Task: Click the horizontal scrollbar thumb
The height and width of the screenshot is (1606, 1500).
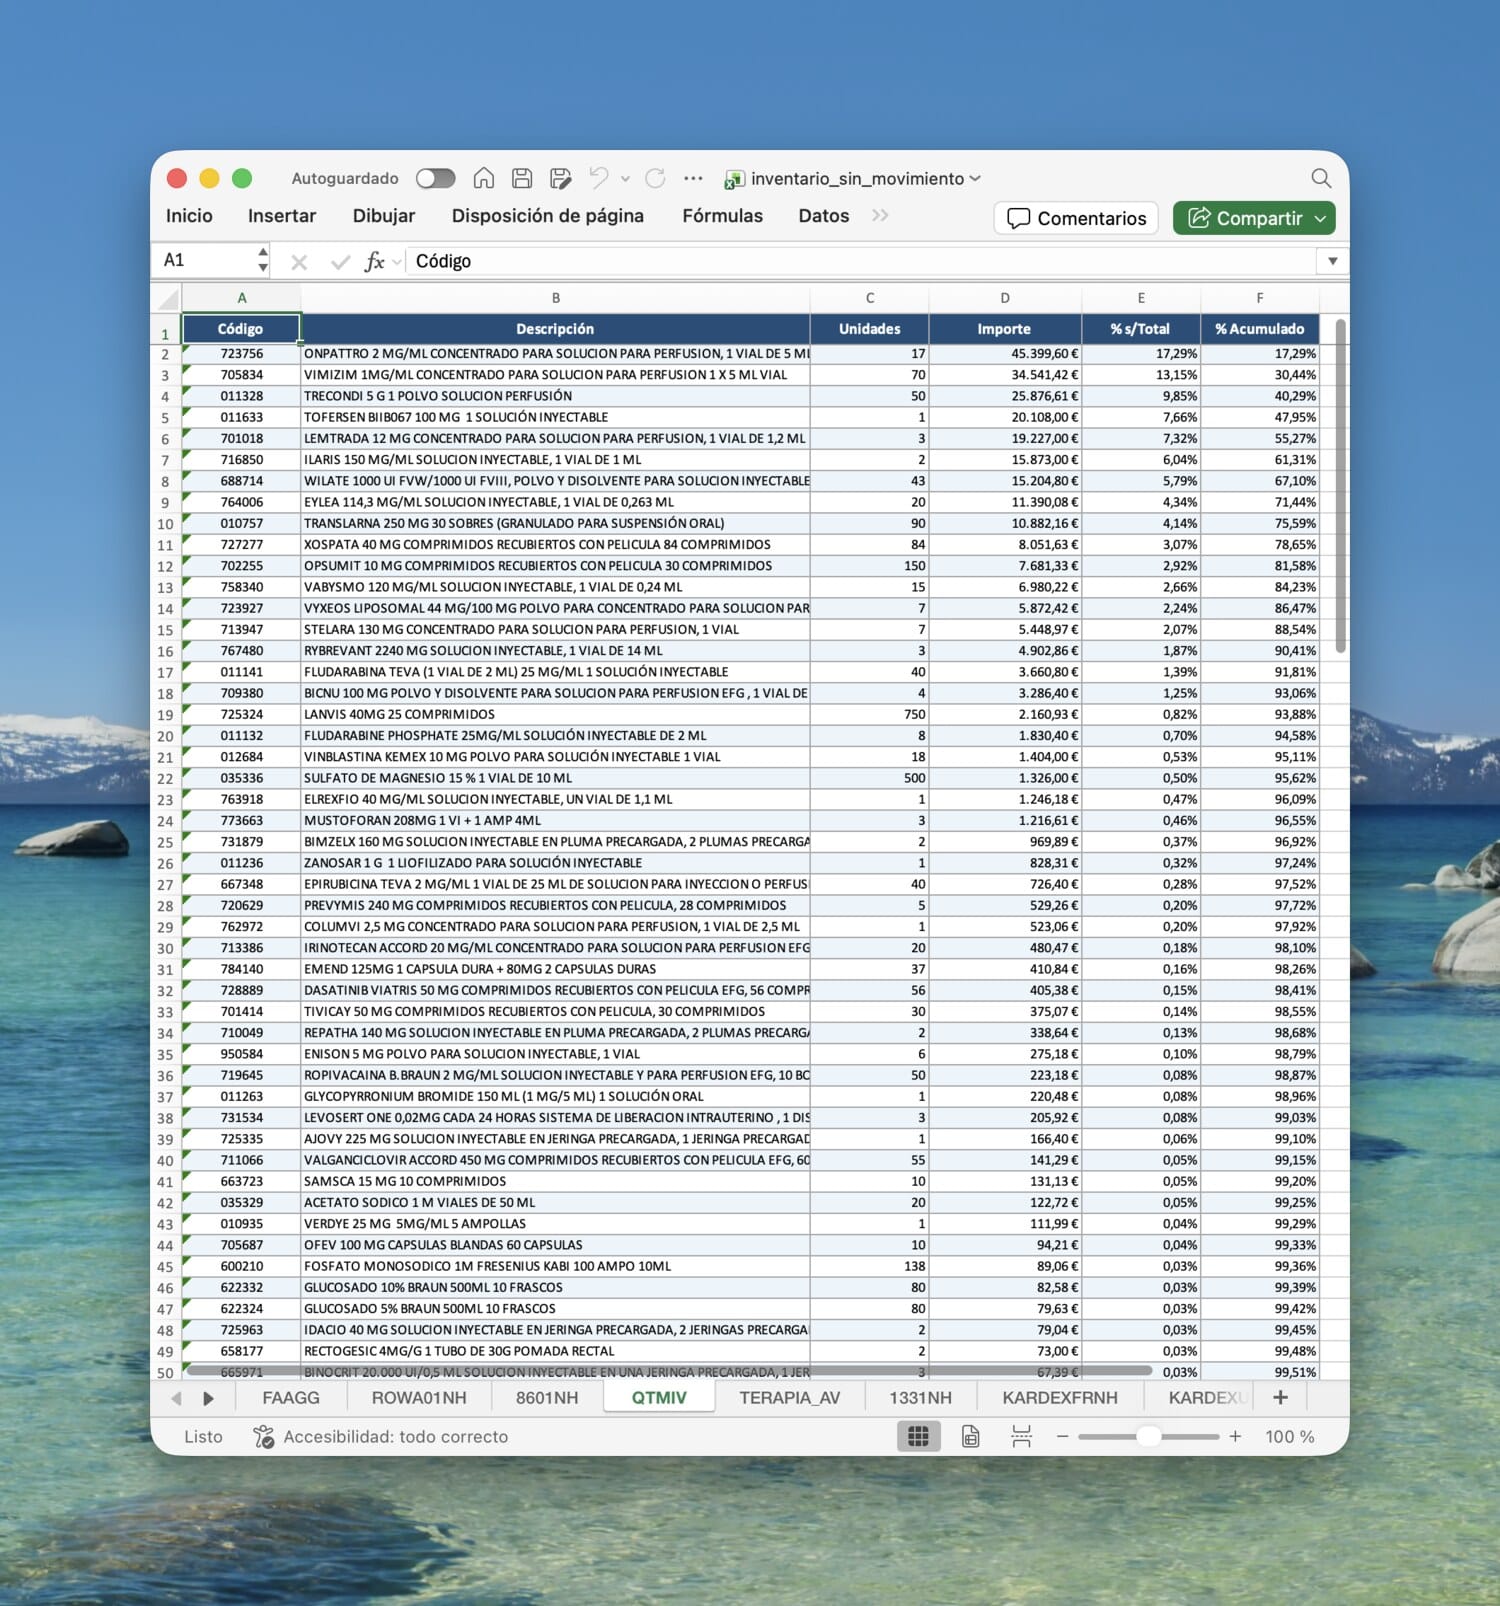Action: (669, 1370)
